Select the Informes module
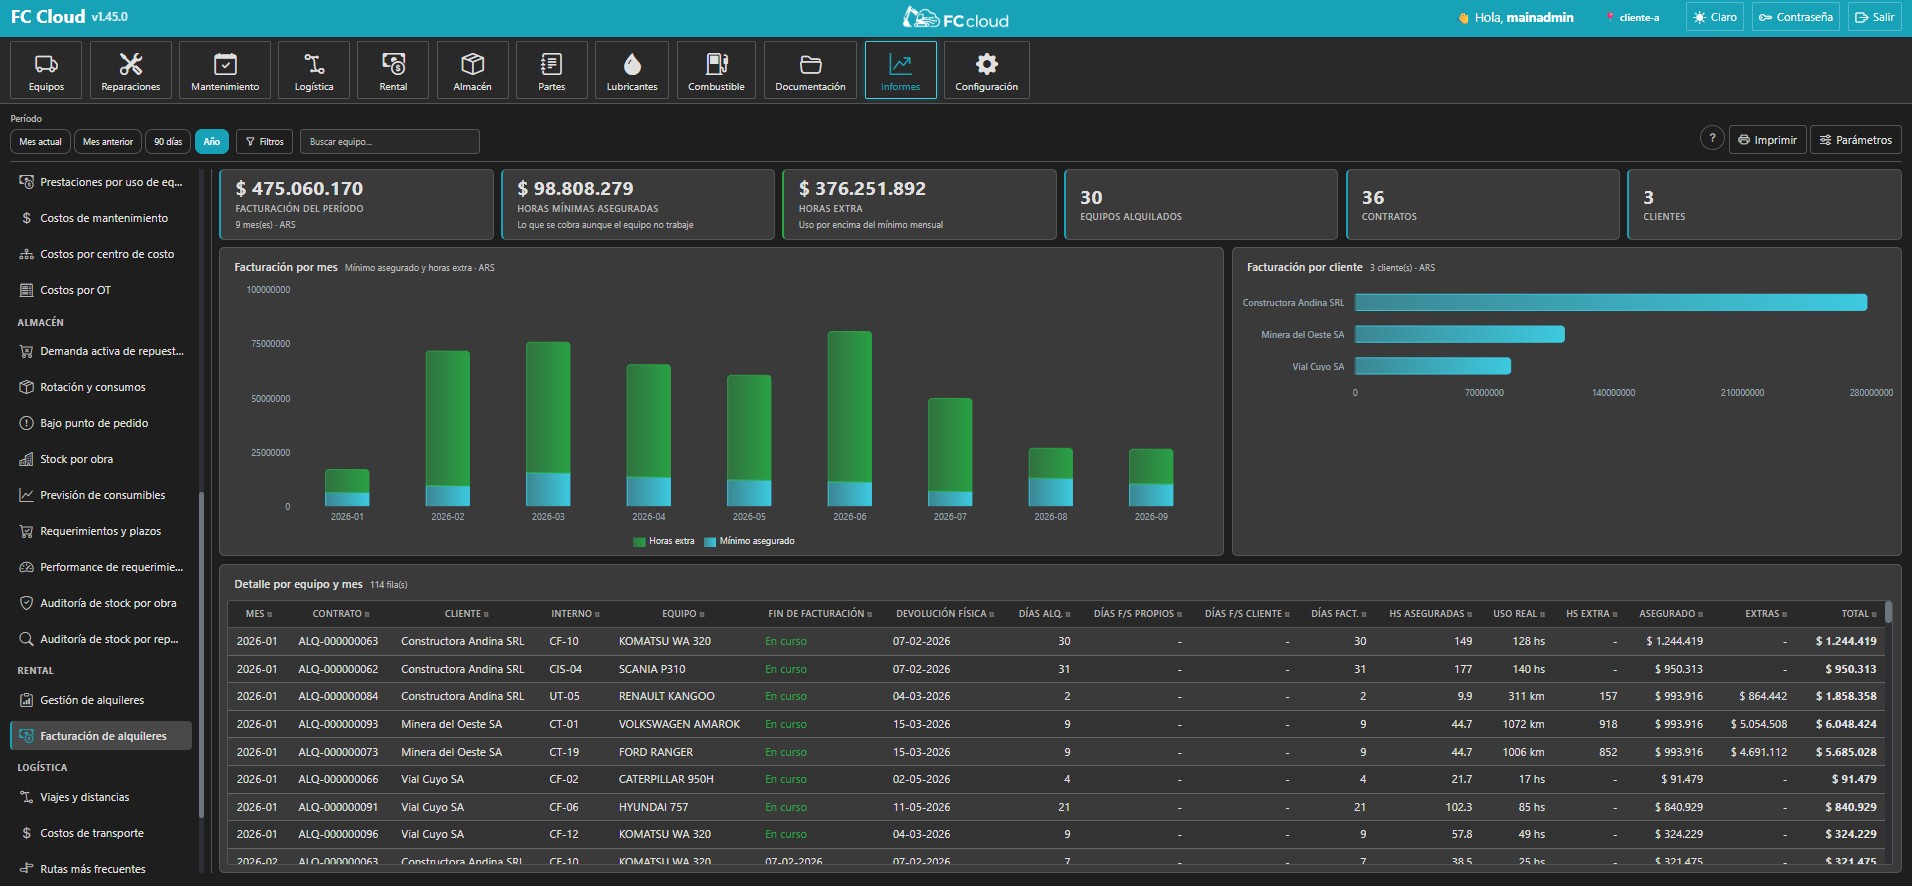The image size is (1912, 886). [900, 70]
